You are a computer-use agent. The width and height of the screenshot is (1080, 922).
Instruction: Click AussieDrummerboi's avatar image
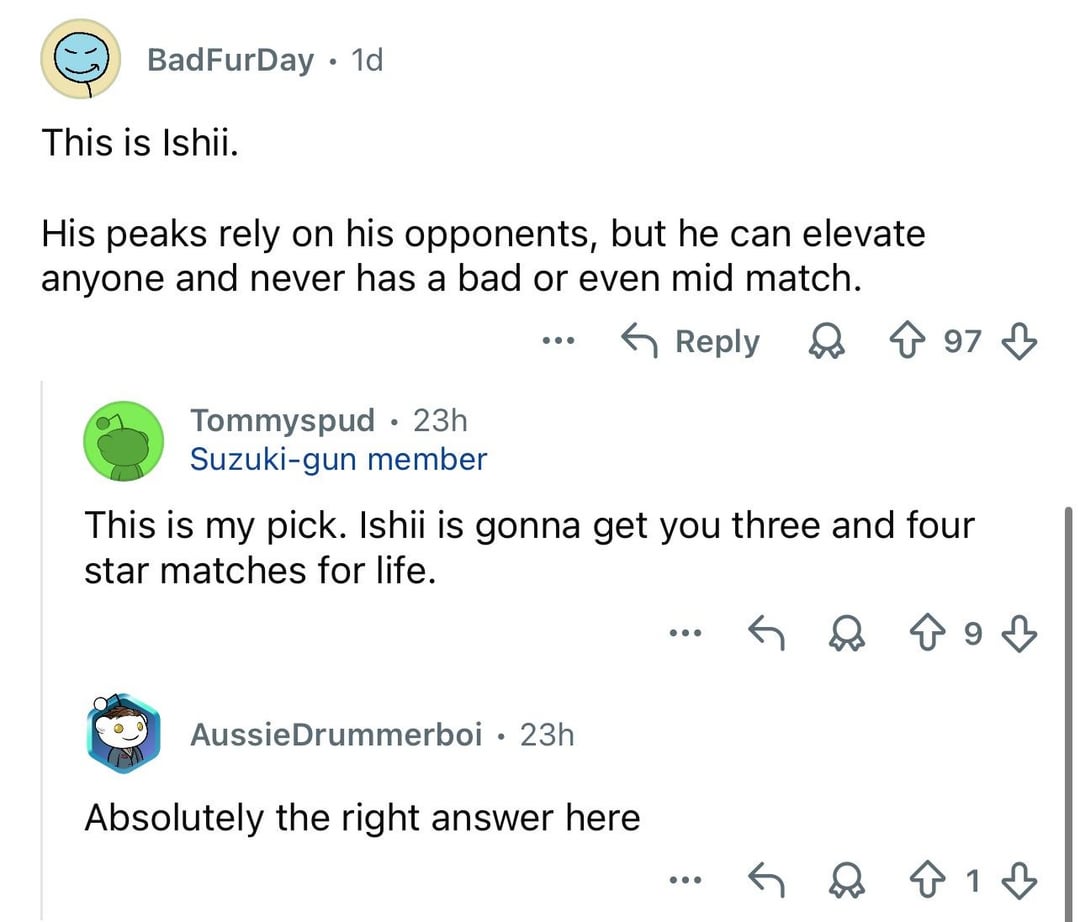[124, 736]
